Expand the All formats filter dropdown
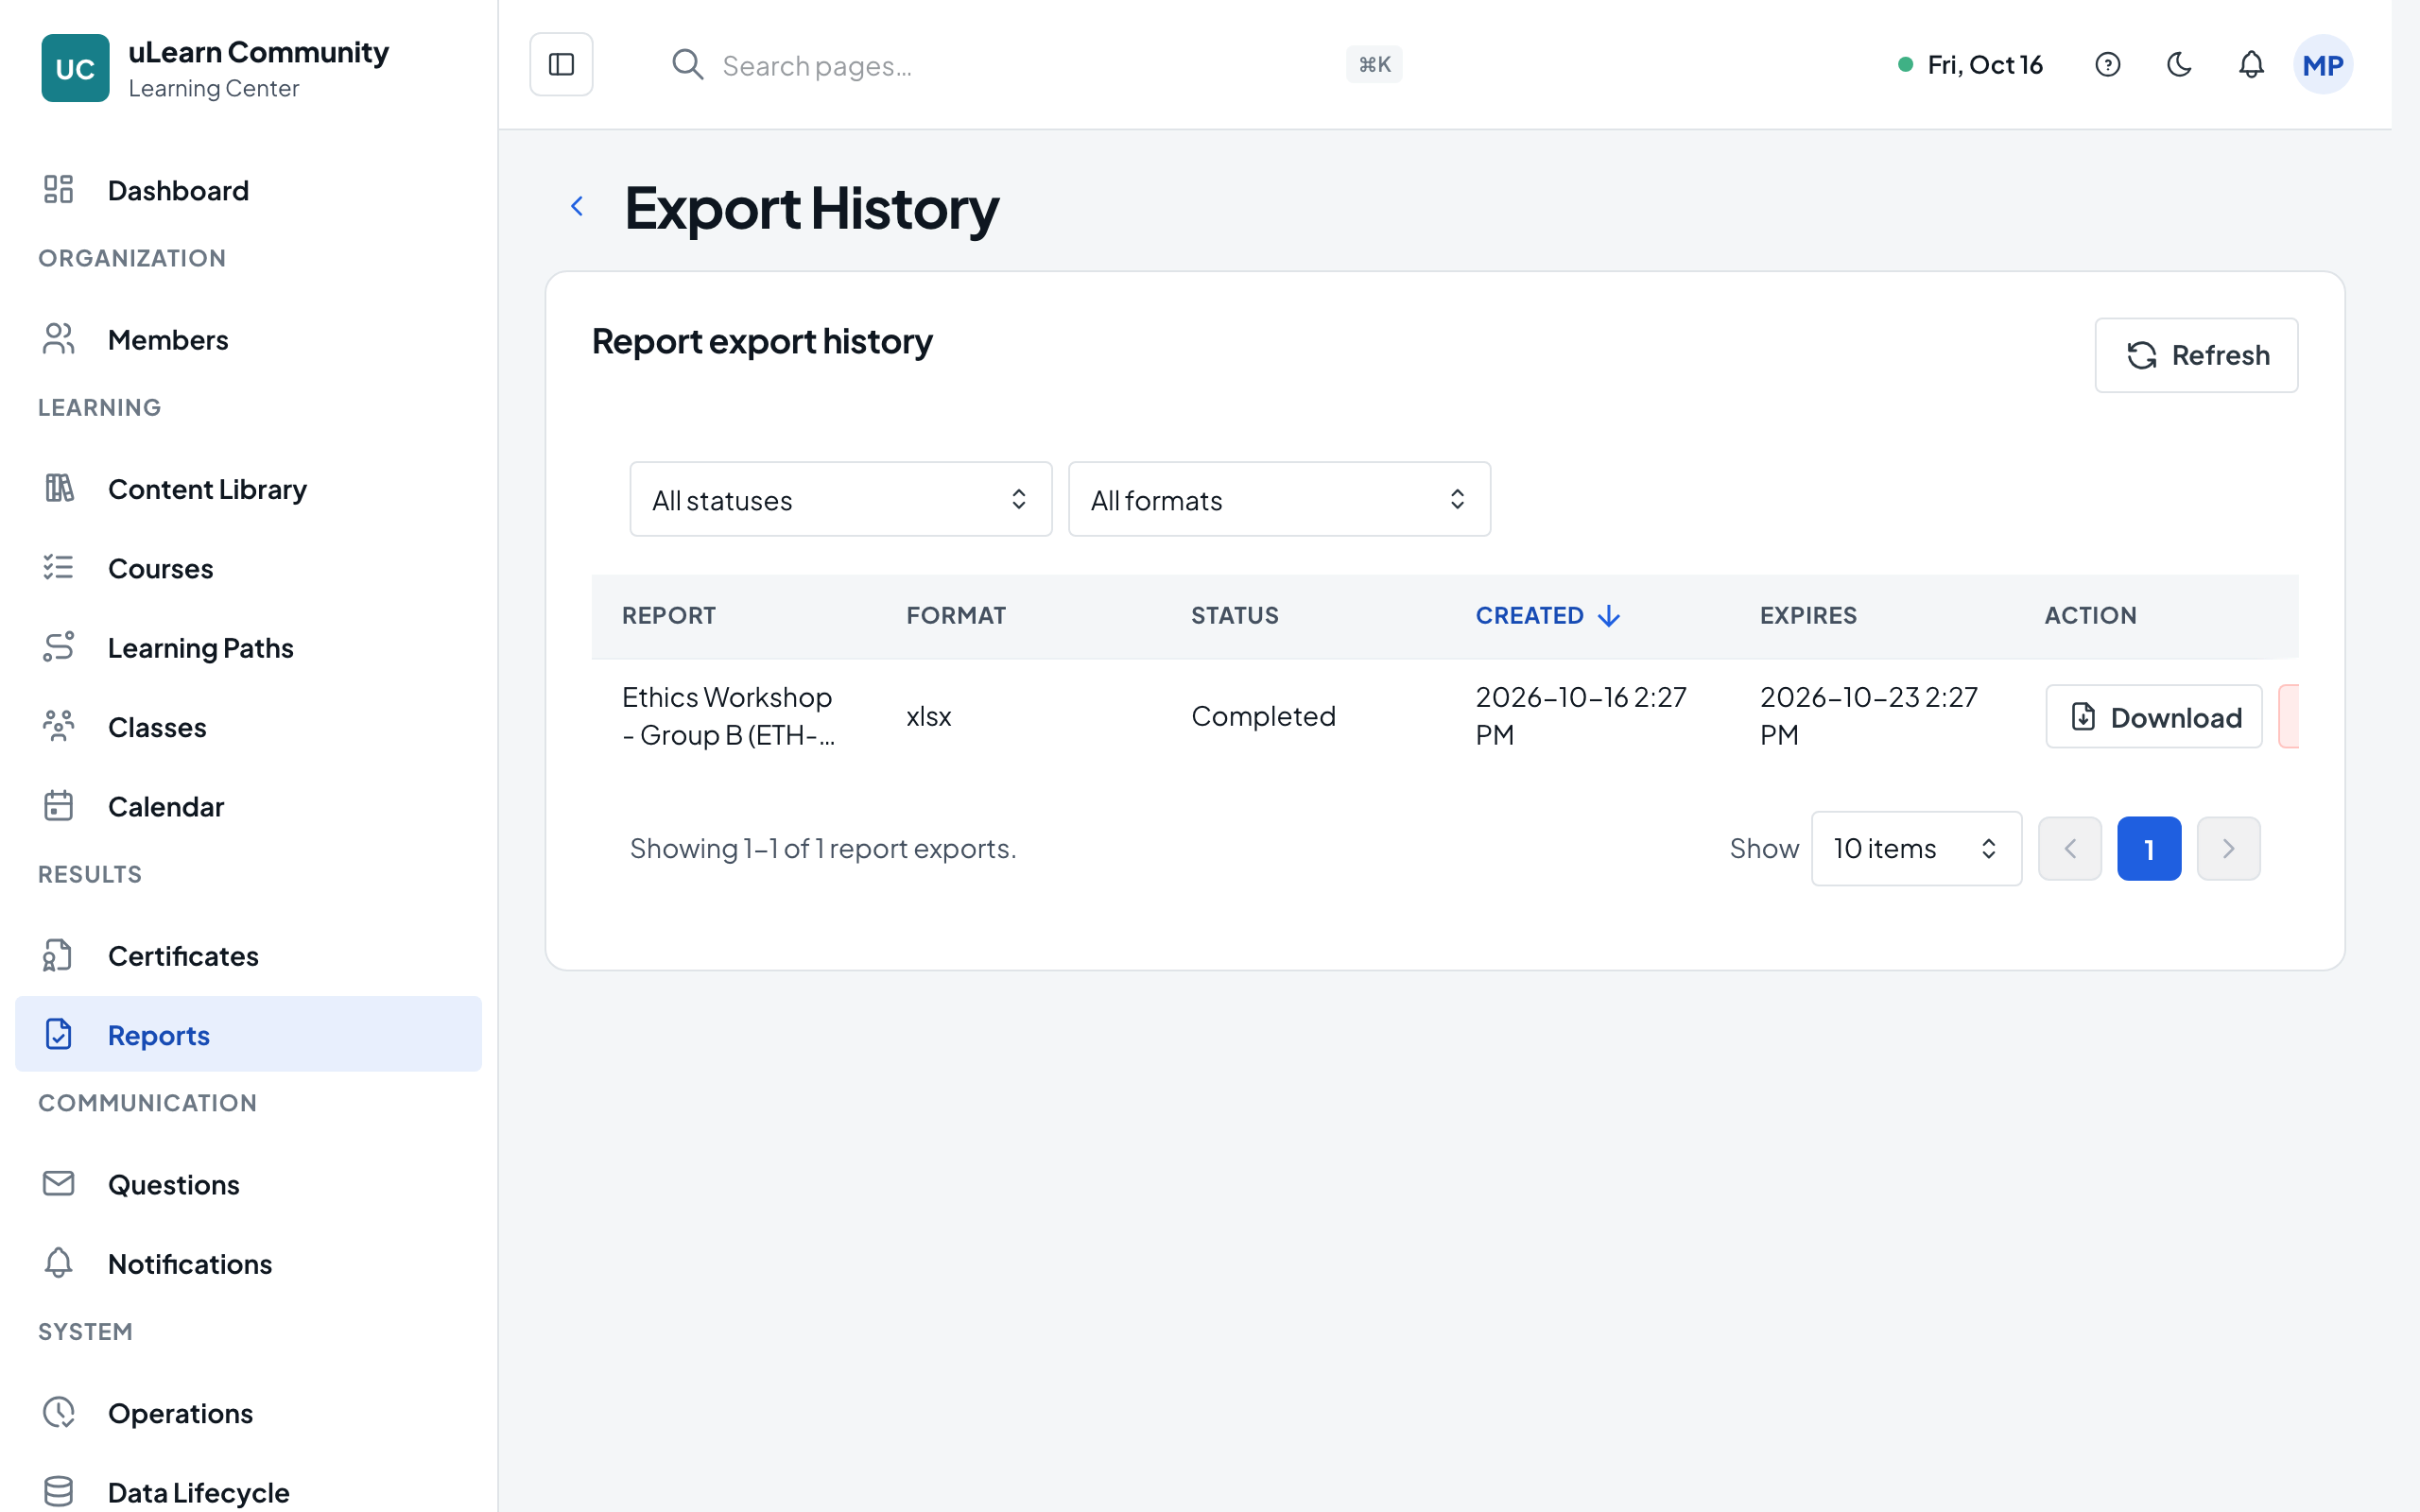This screenshot has height=1512, width=2420. click(1279, 499)
